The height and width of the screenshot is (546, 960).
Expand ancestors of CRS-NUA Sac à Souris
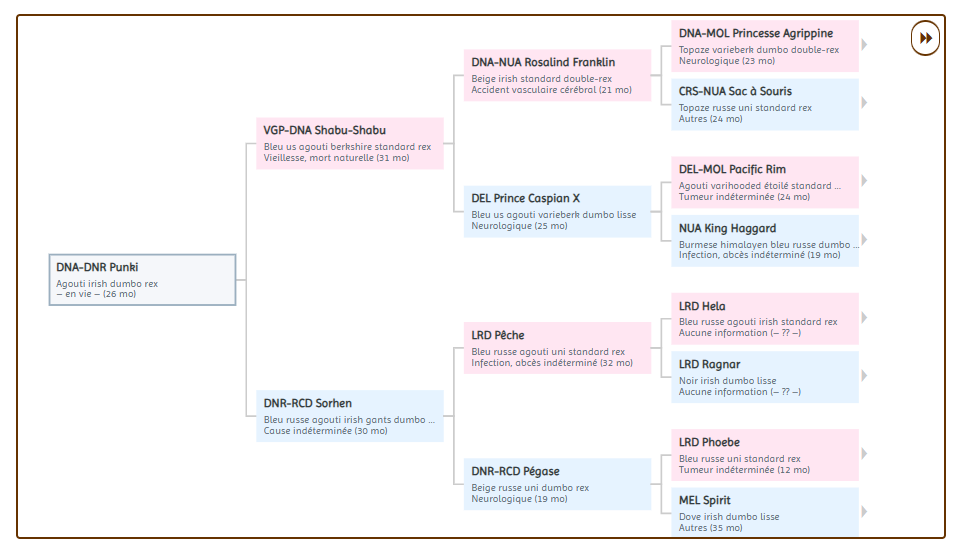(x=864, y=103)
